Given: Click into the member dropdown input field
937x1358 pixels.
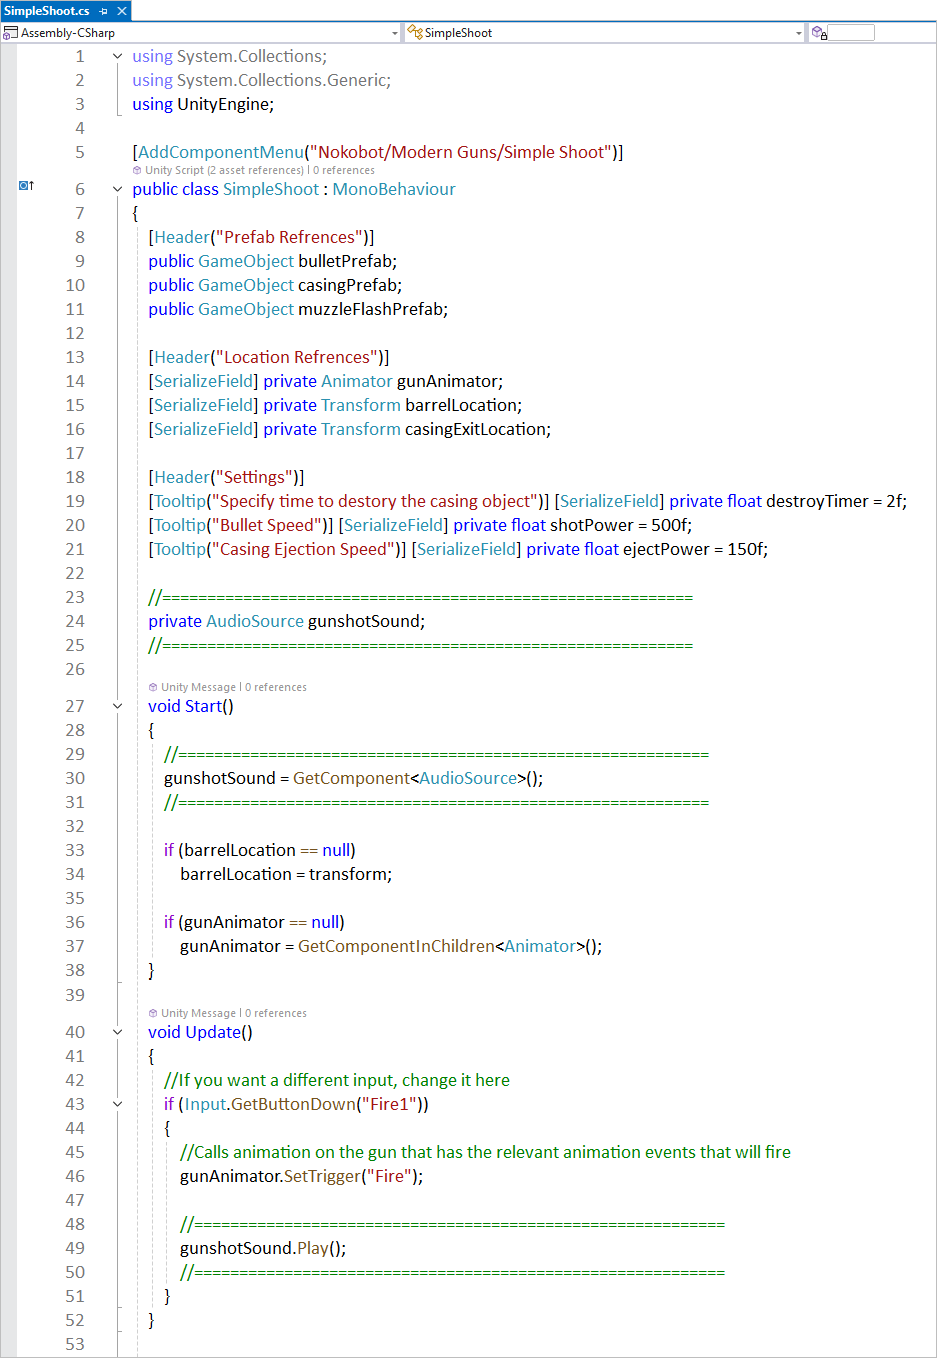Looking at the screenshot, I should (x=851, y=33).
